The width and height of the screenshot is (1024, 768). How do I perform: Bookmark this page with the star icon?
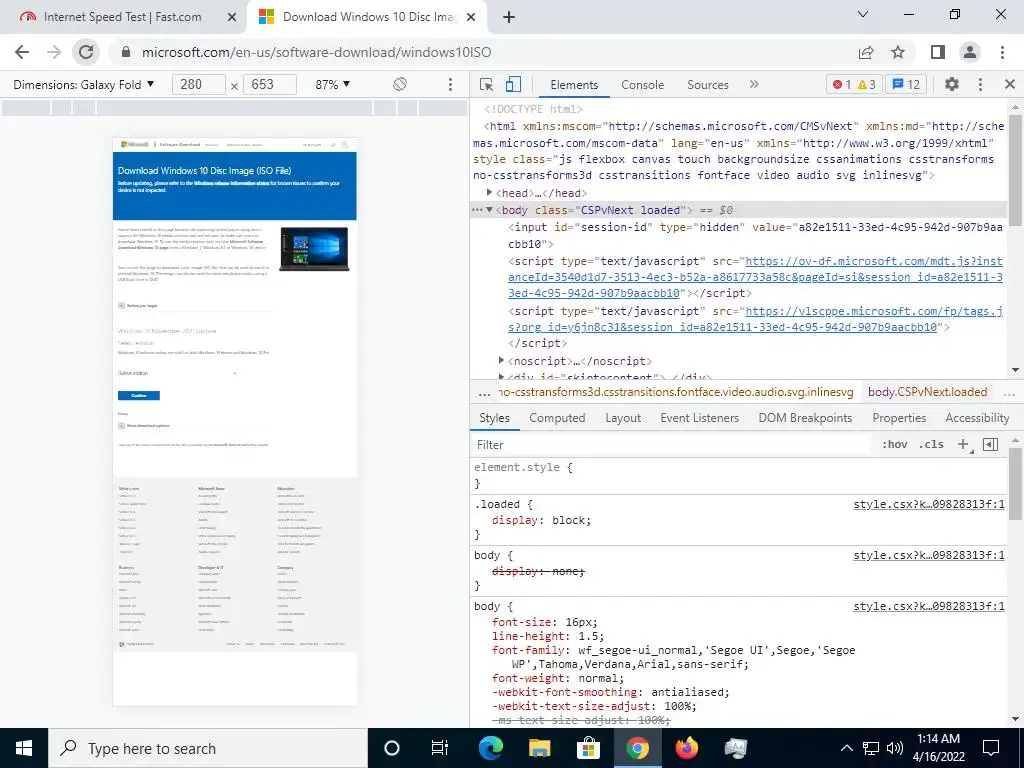899,52
